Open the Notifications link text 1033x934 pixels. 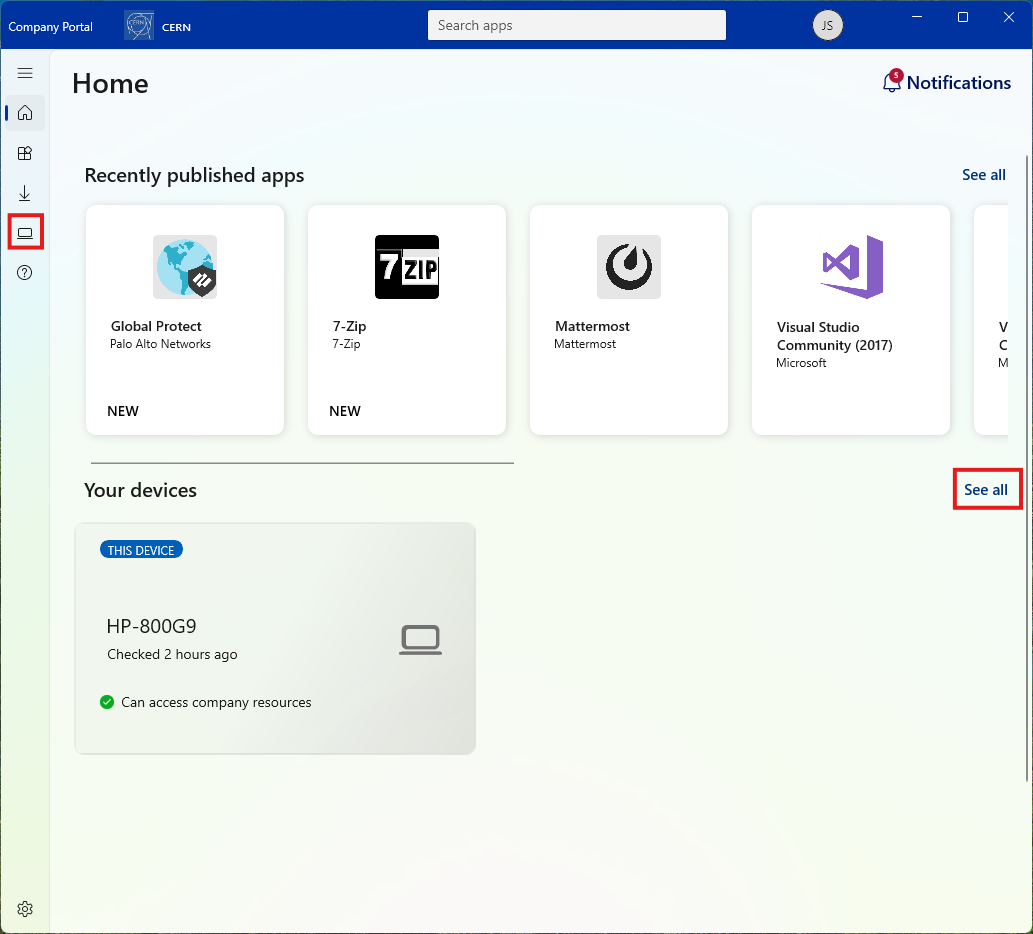coord(959,82)
